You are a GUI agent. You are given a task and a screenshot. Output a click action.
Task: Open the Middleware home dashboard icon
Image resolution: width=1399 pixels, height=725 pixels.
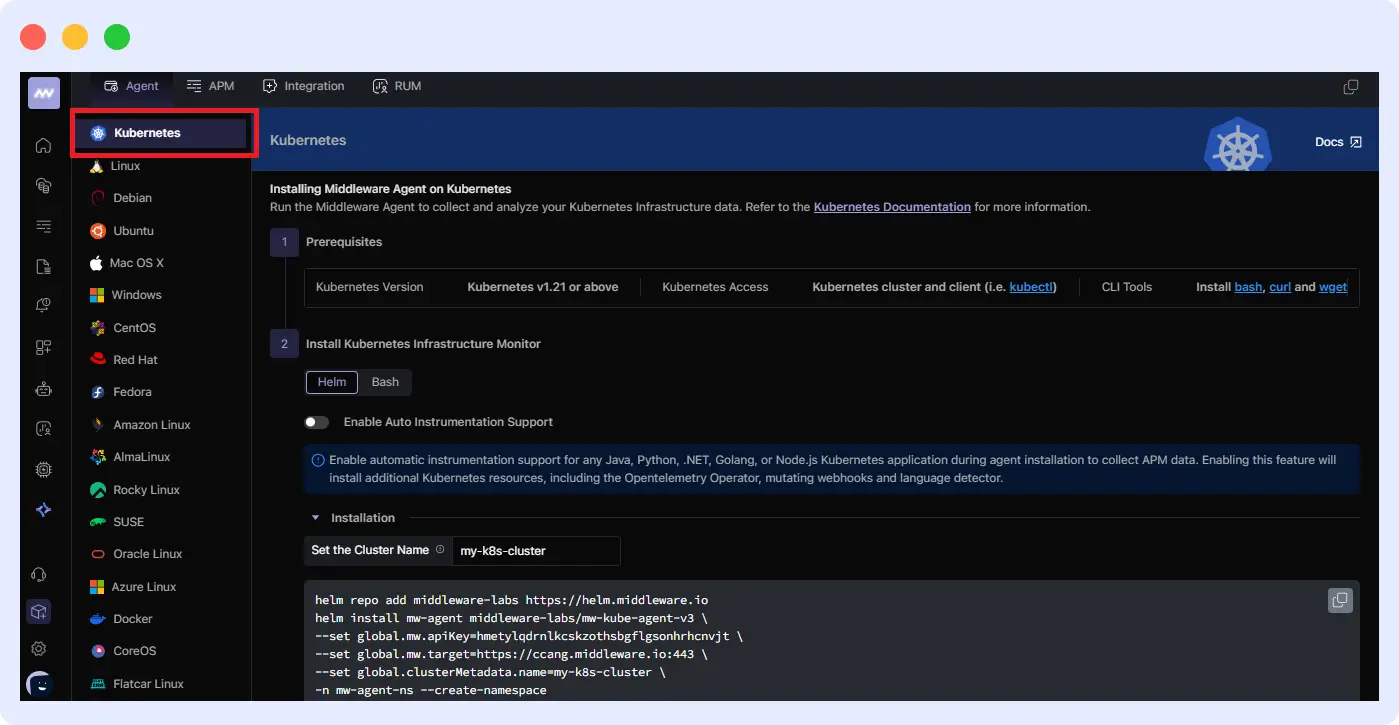pos(43,145)
